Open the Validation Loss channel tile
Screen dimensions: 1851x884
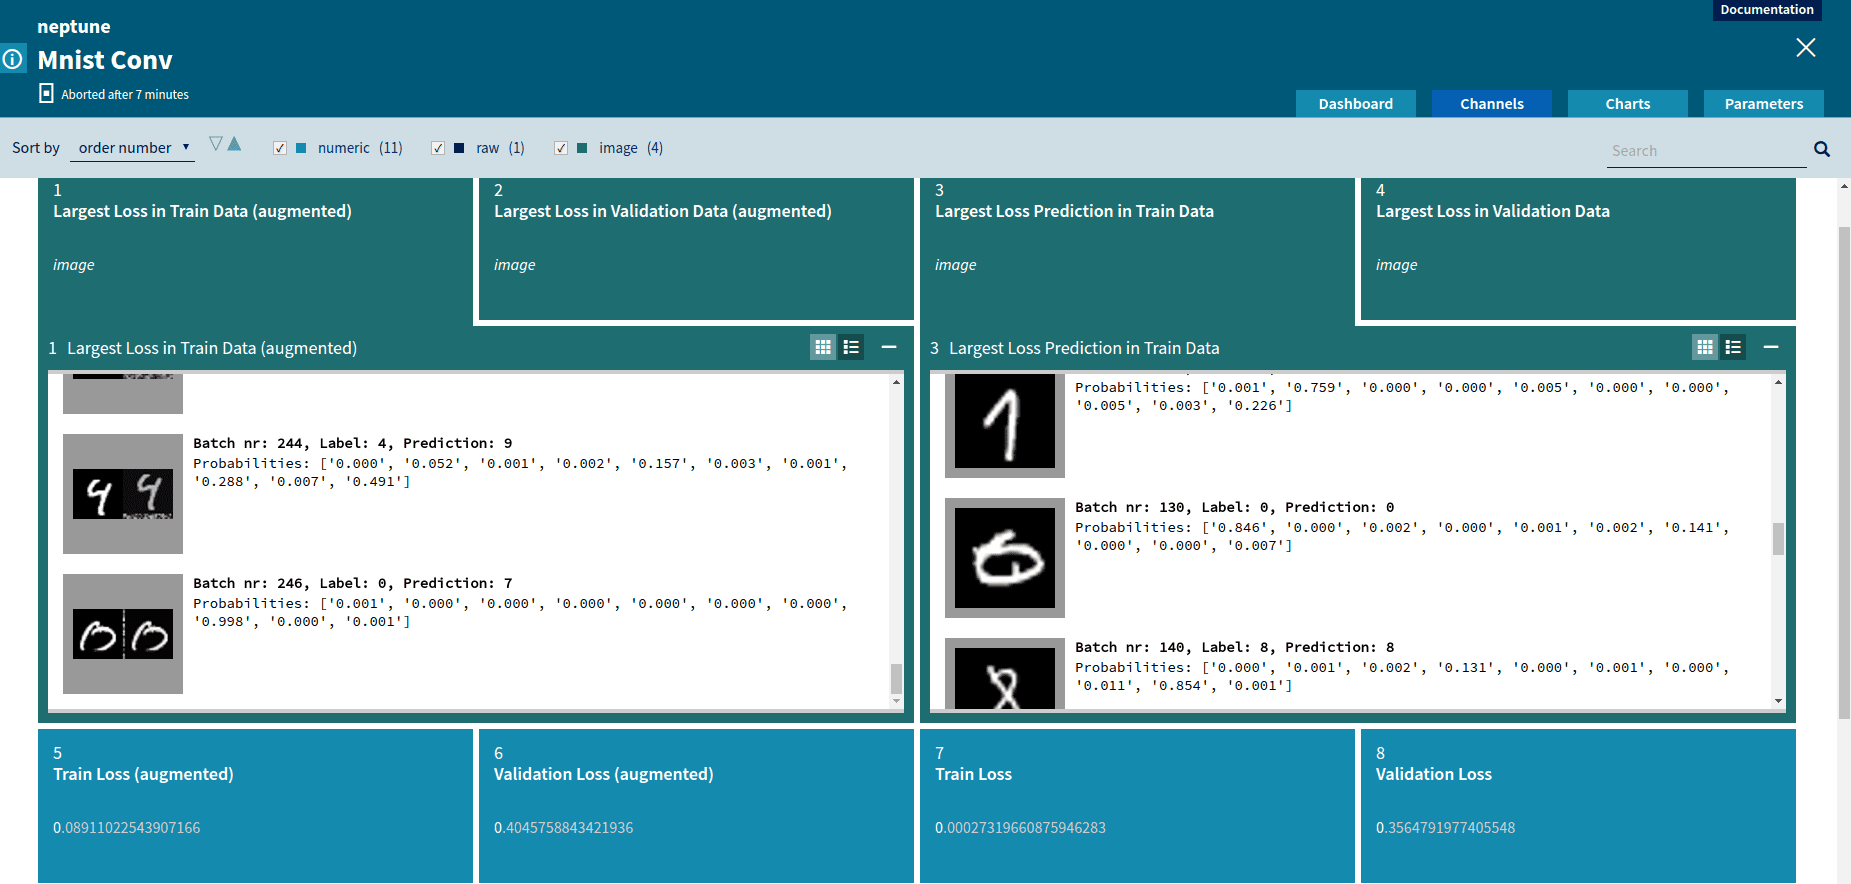click(x=1577, y=805)
